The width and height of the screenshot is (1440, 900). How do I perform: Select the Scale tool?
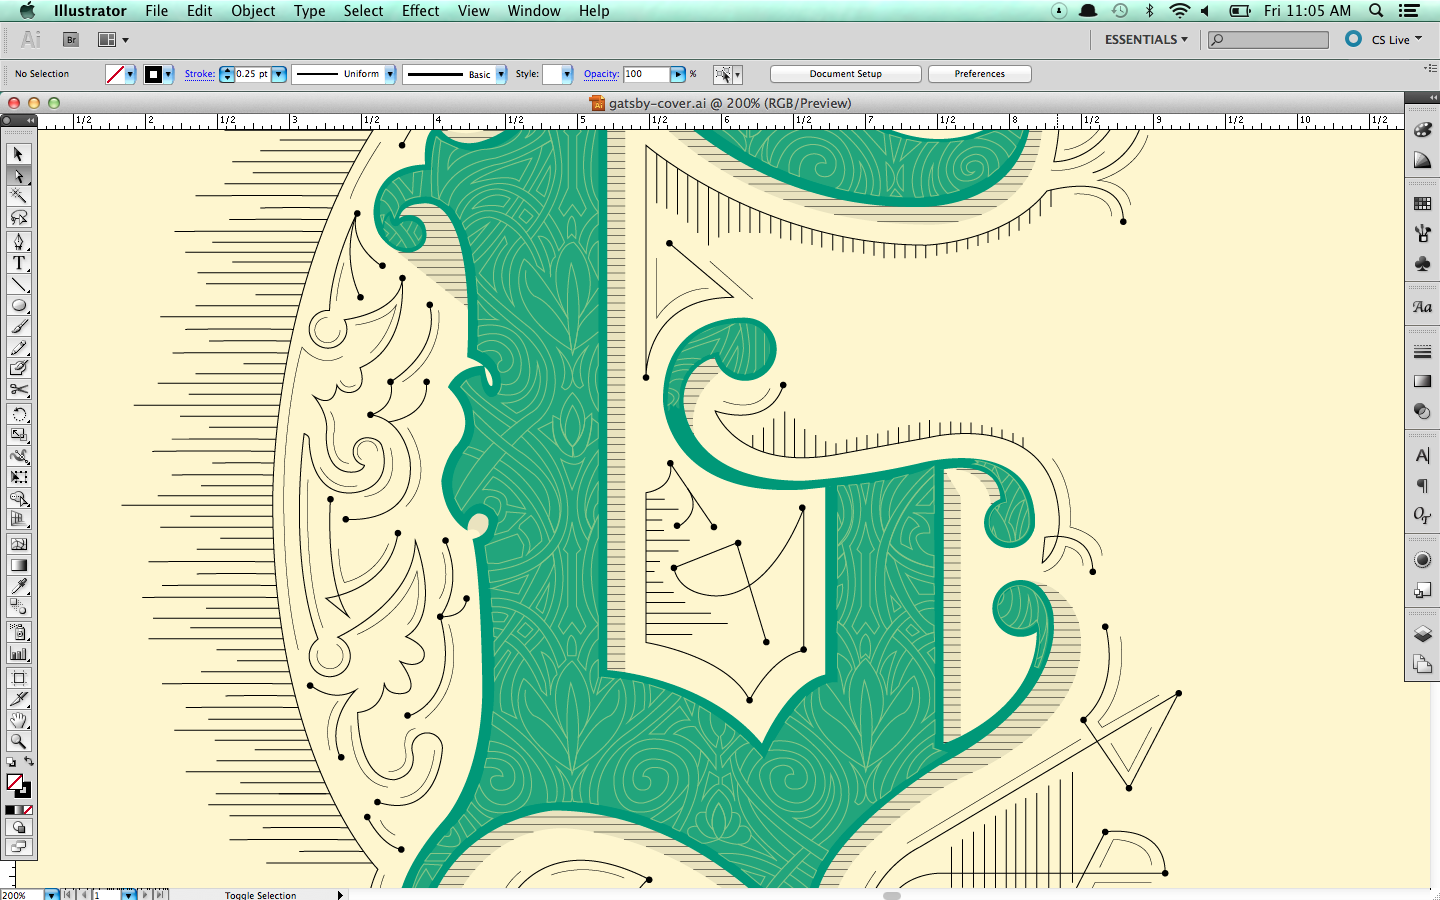pyautogui.click(x=18, y=435)
